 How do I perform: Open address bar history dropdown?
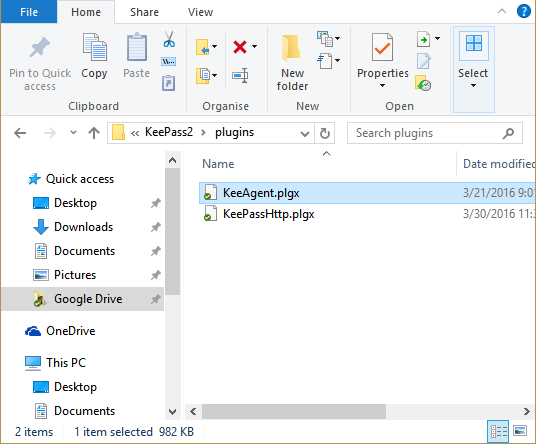pos(305,133)
